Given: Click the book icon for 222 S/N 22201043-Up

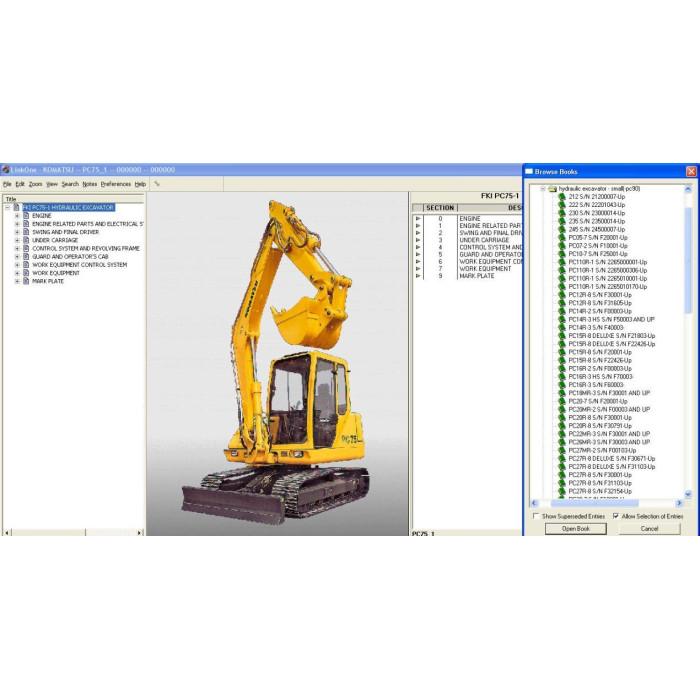Looking at the screenshot, I should 562,205.
